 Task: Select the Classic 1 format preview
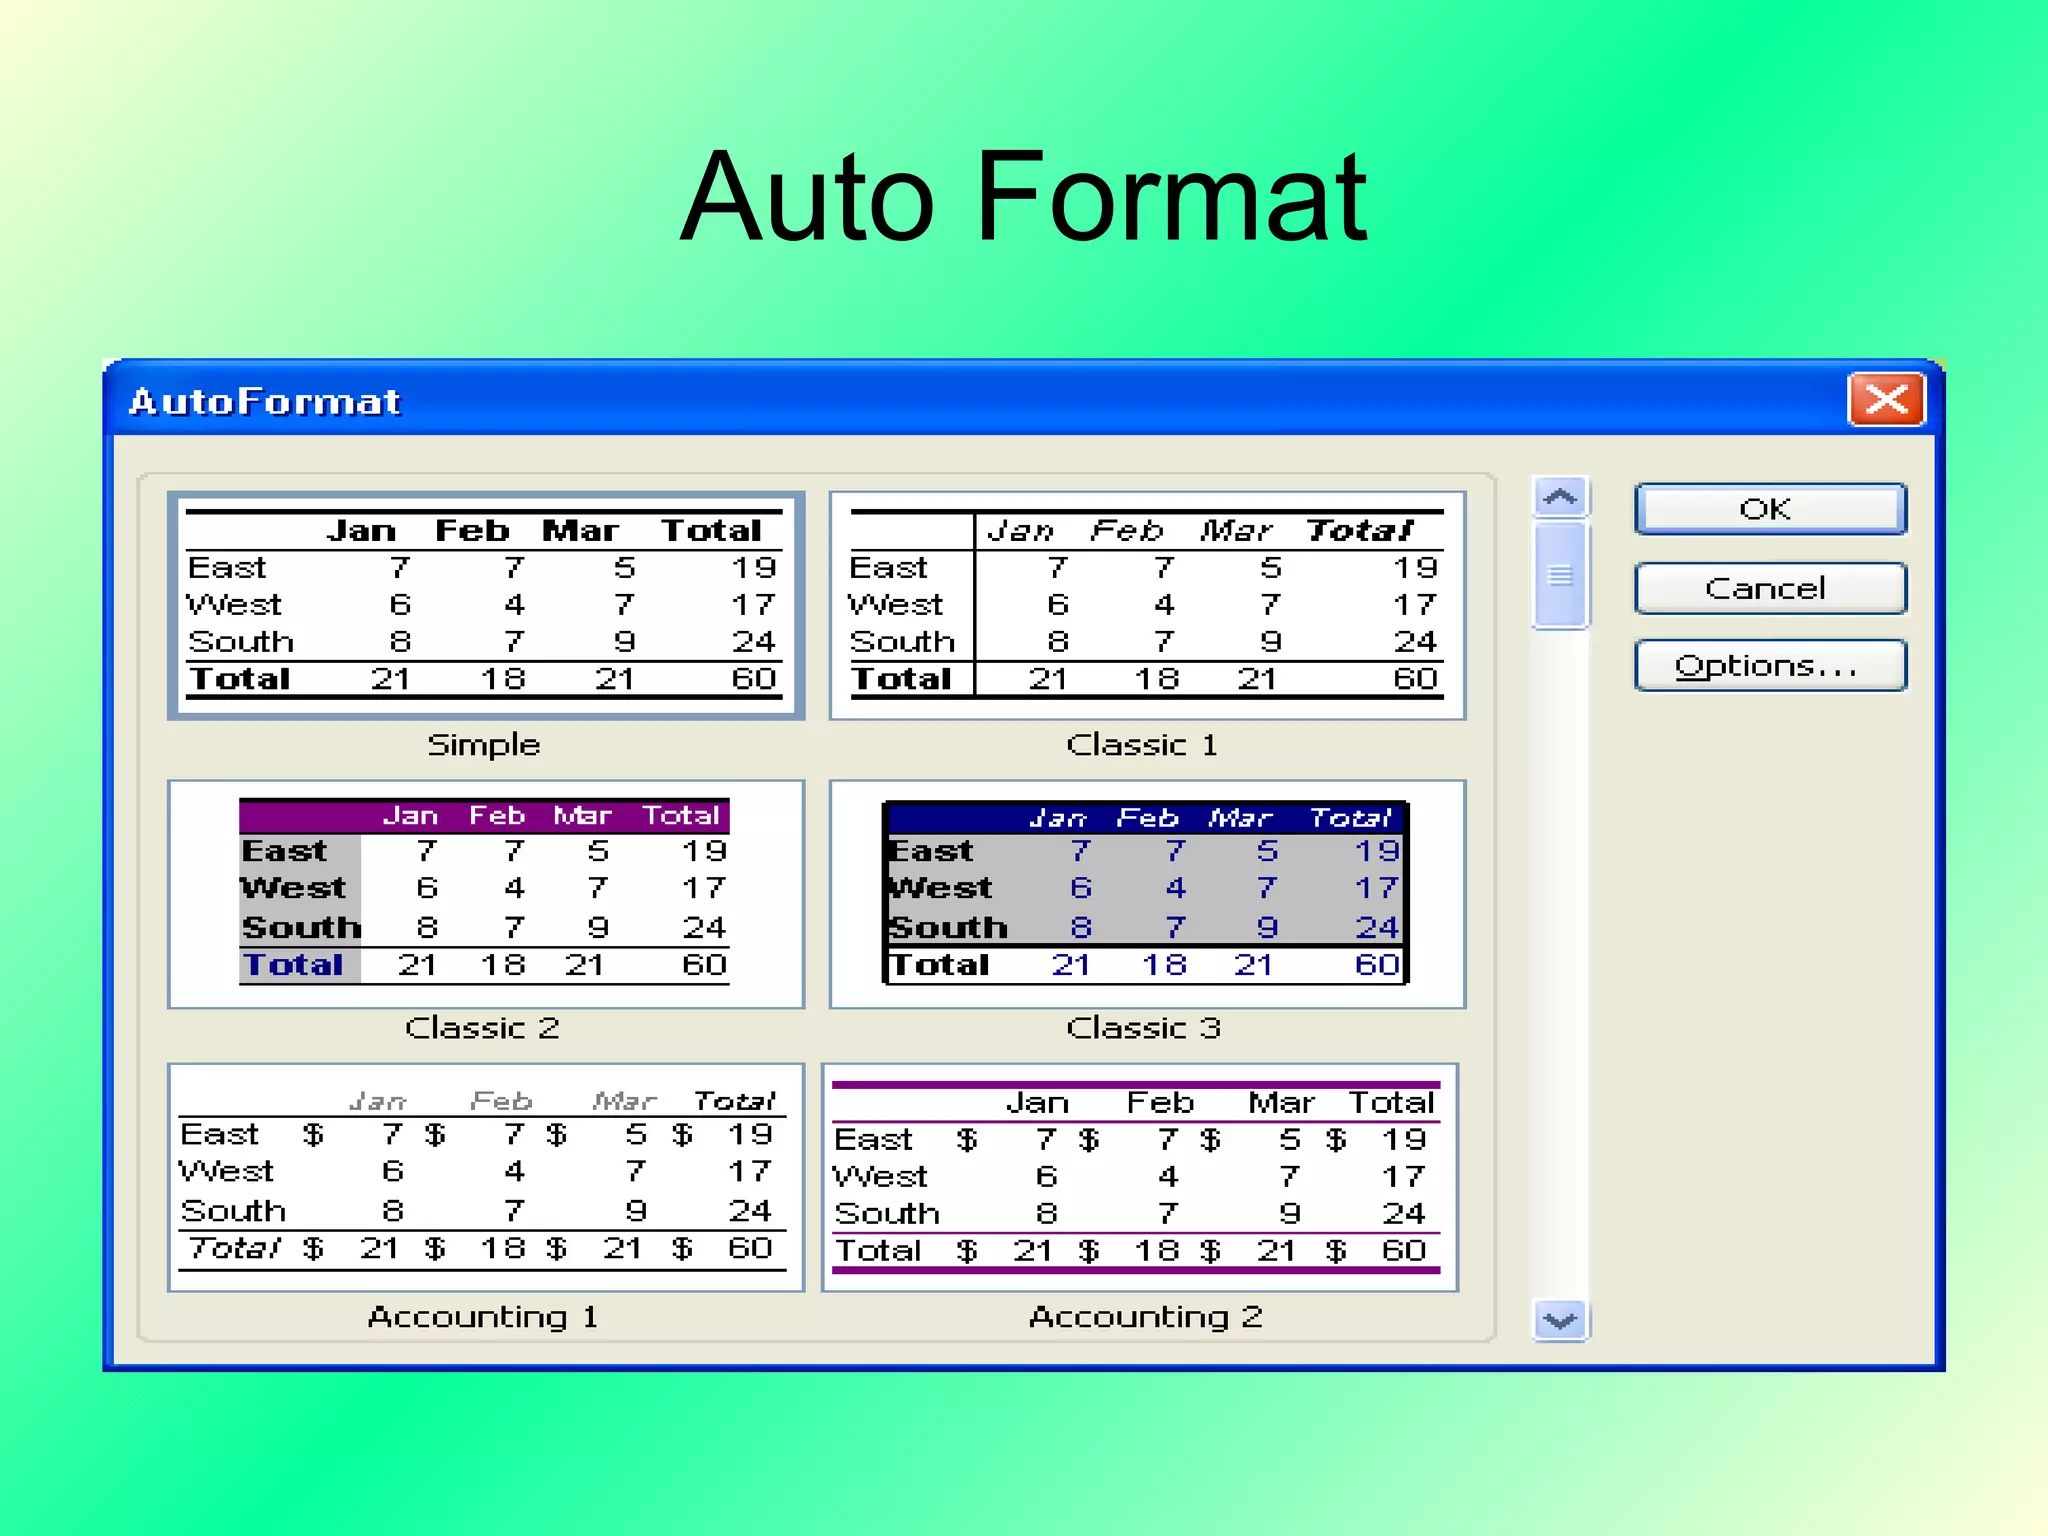click(x=1147, y=606)
